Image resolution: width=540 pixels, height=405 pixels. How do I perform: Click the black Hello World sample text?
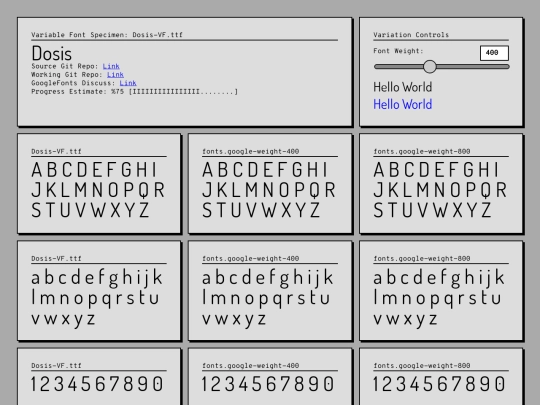coord(403,87)
